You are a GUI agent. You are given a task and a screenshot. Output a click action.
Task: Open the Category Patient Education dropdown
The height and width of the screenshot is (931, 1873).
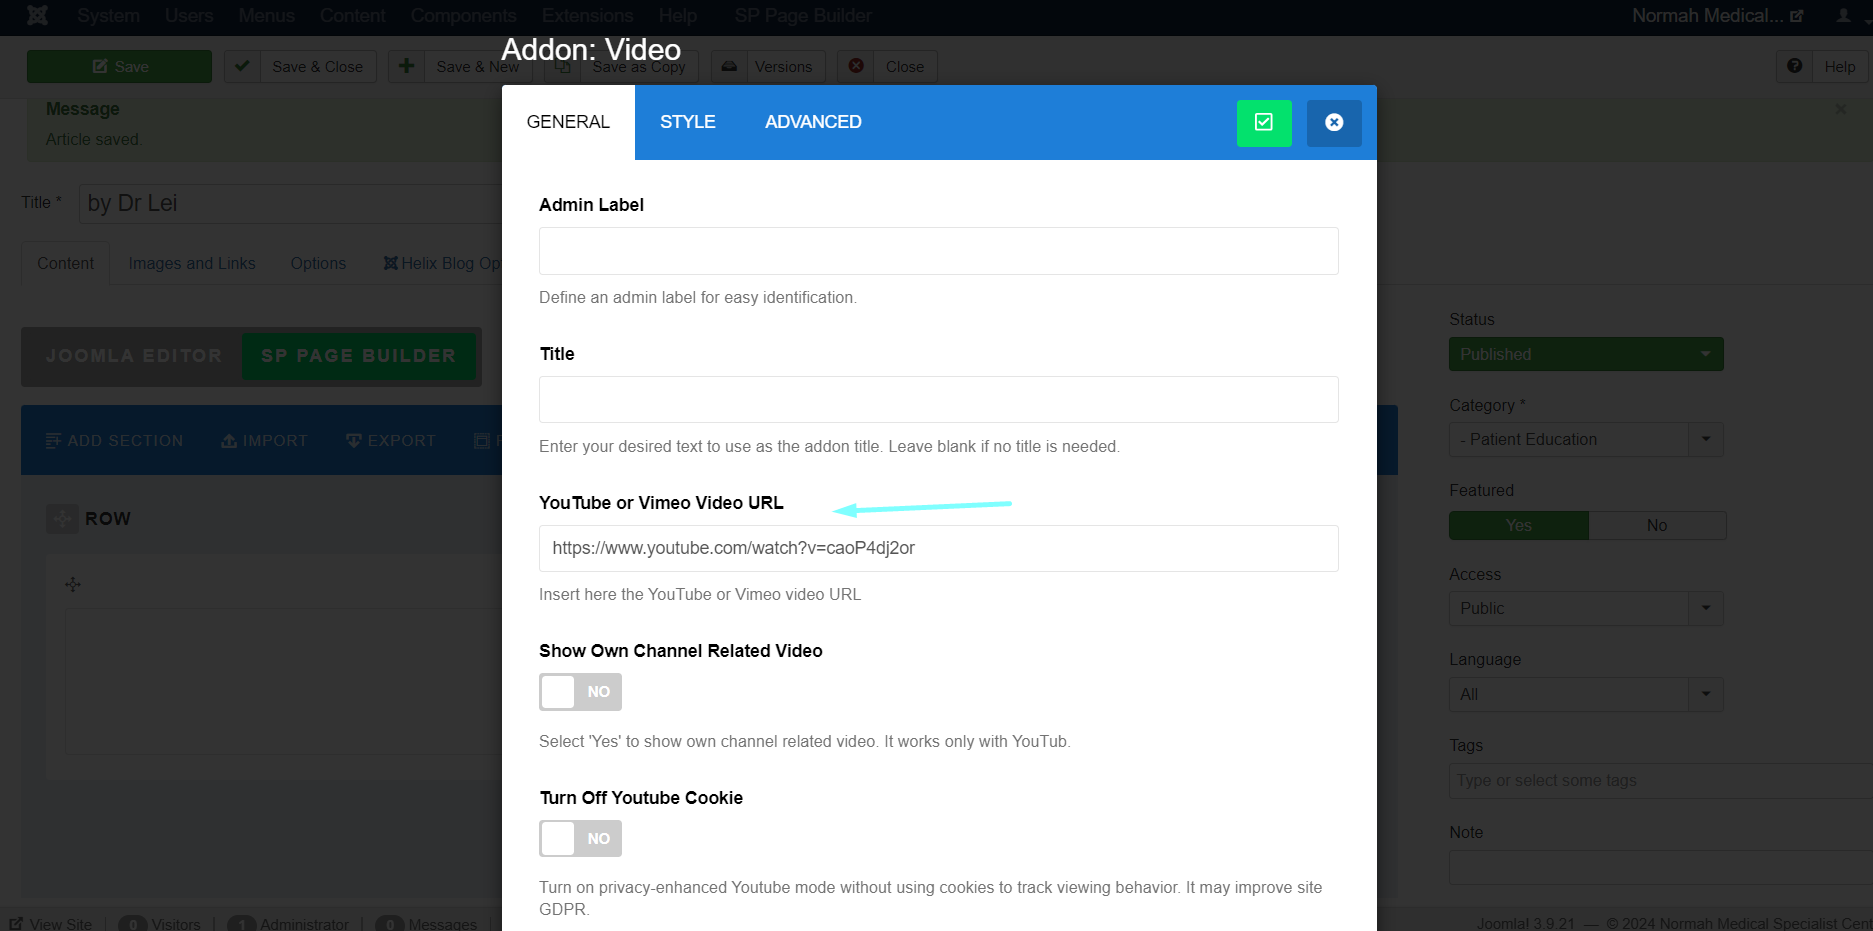[1586, 440]
